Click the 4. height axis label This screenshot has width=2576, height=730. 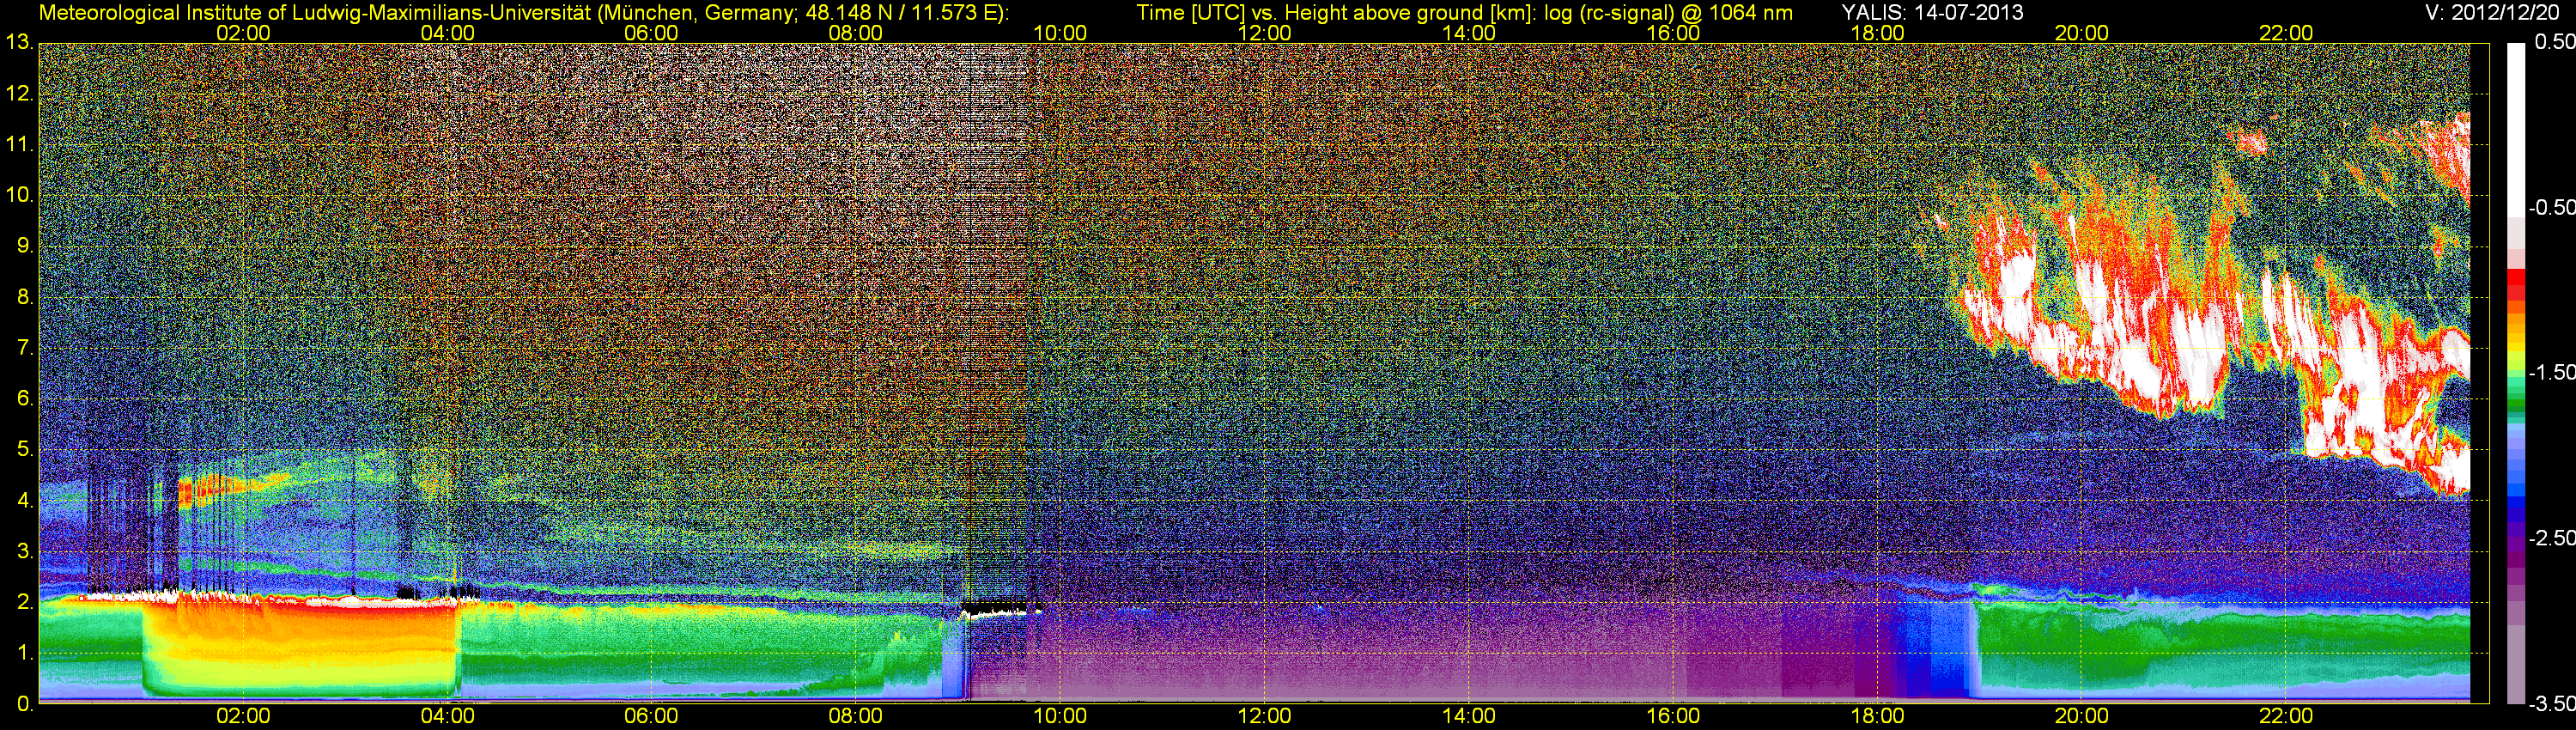25,500
